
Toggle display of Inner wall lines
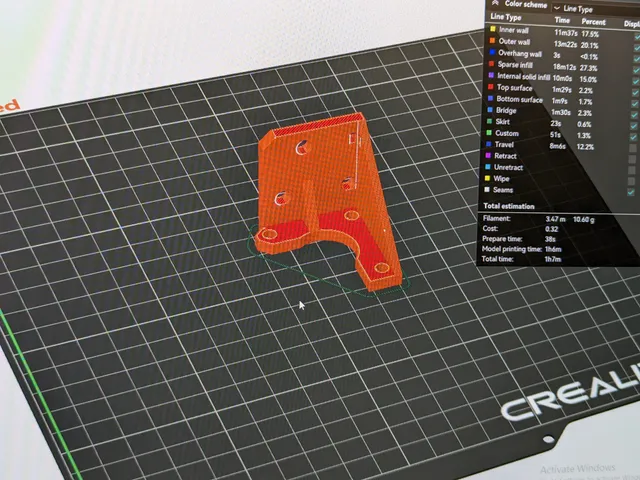coord(637,37)
